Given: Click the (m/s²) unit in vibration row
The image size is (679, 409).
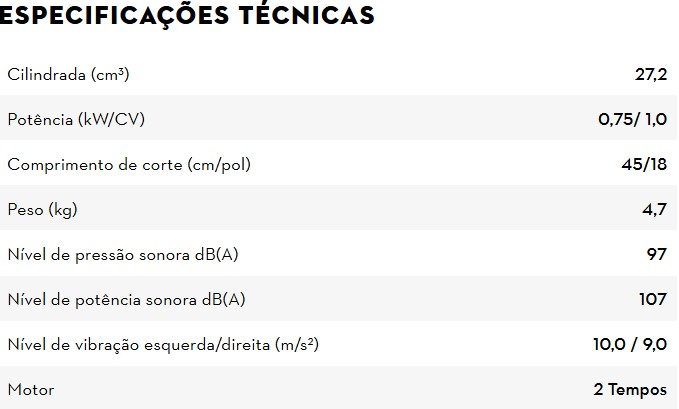Looking at the screenshot, I should pos(299,345).
